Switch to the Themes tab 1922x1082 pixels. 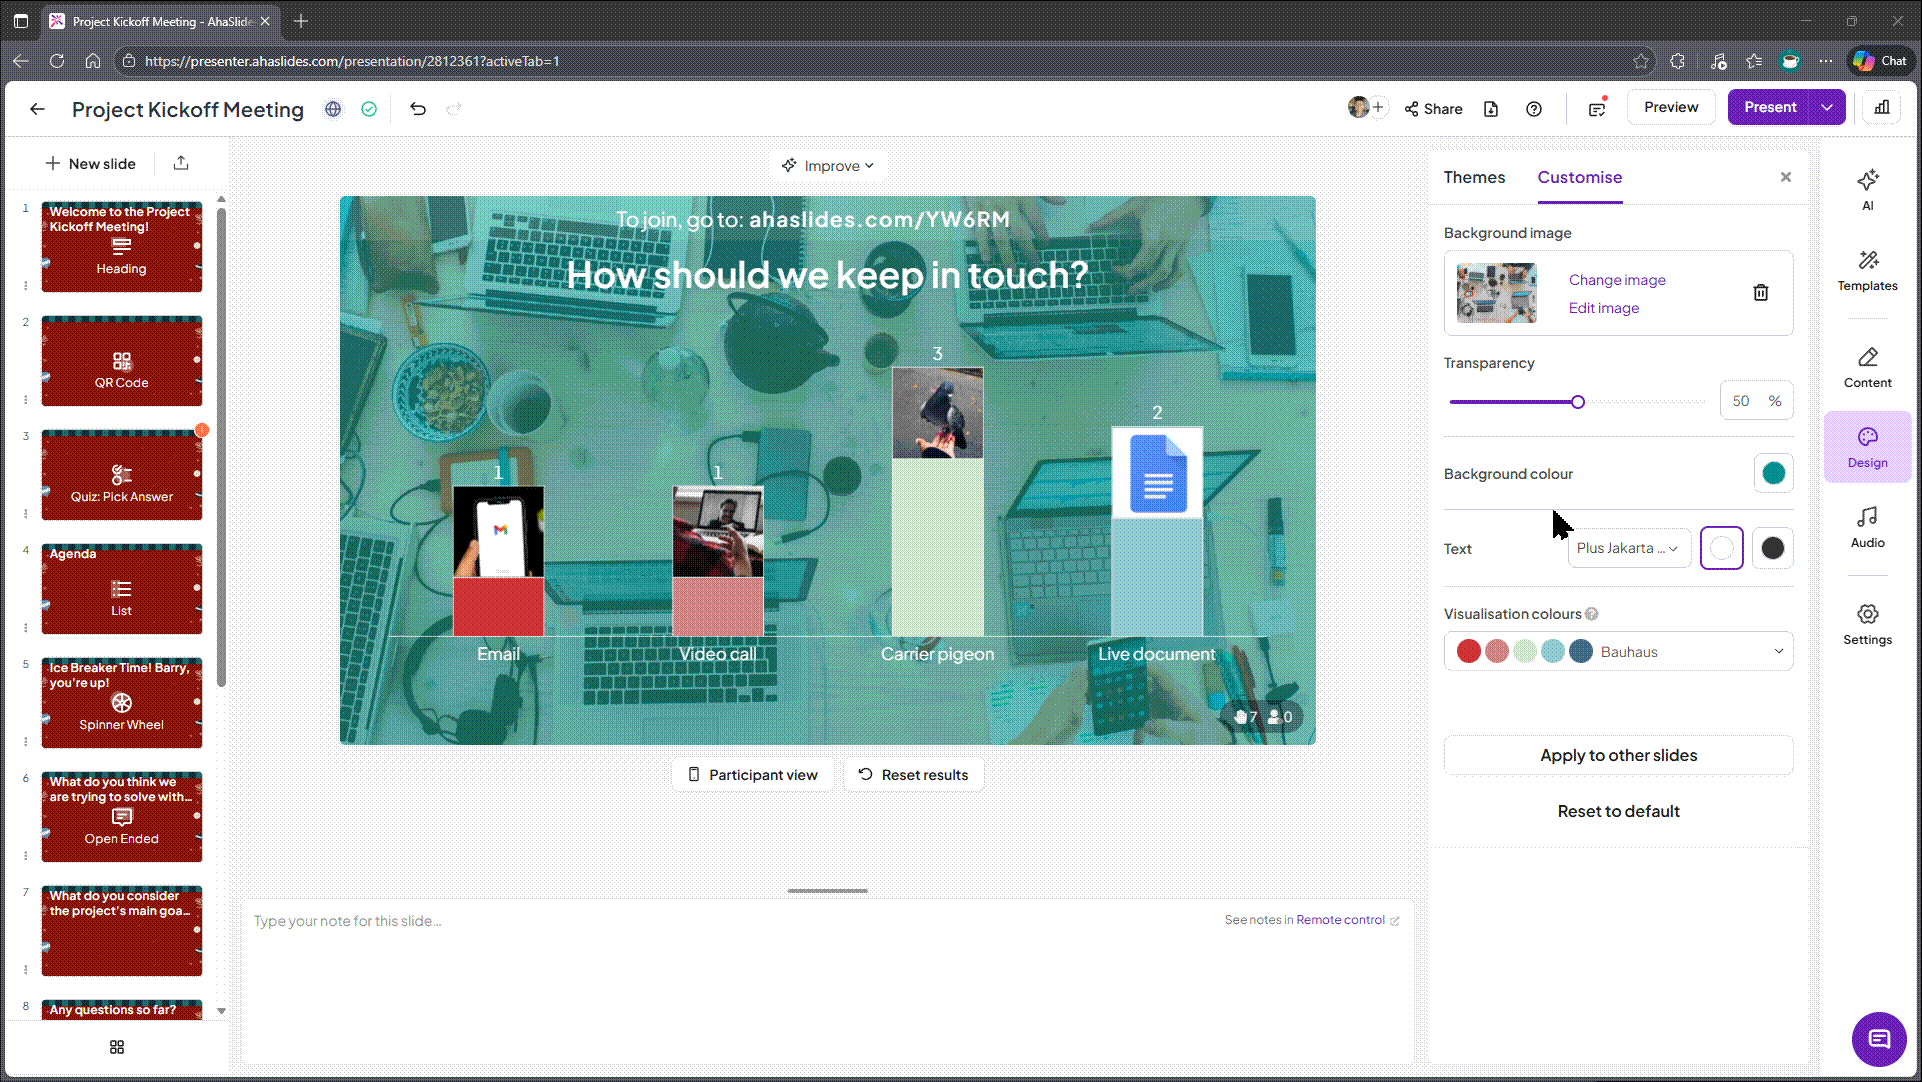(1473, 177)
